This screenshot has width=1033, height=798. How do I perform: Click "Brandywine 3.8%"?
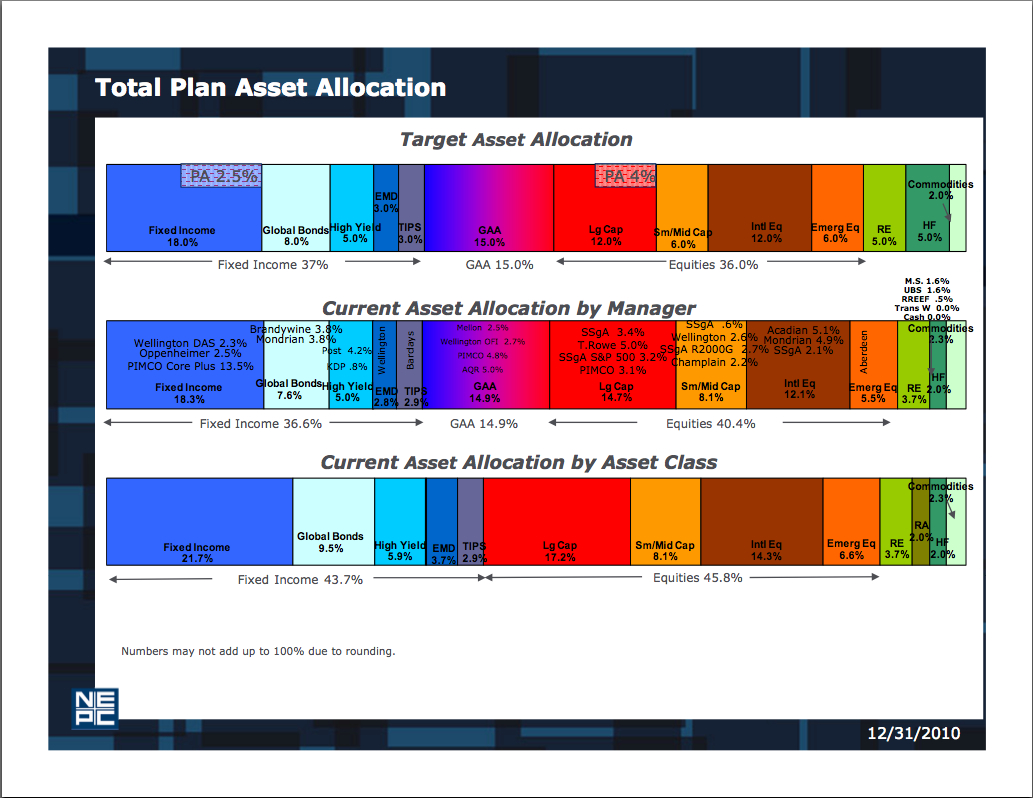pyautogui.click(x=296, y=329)
